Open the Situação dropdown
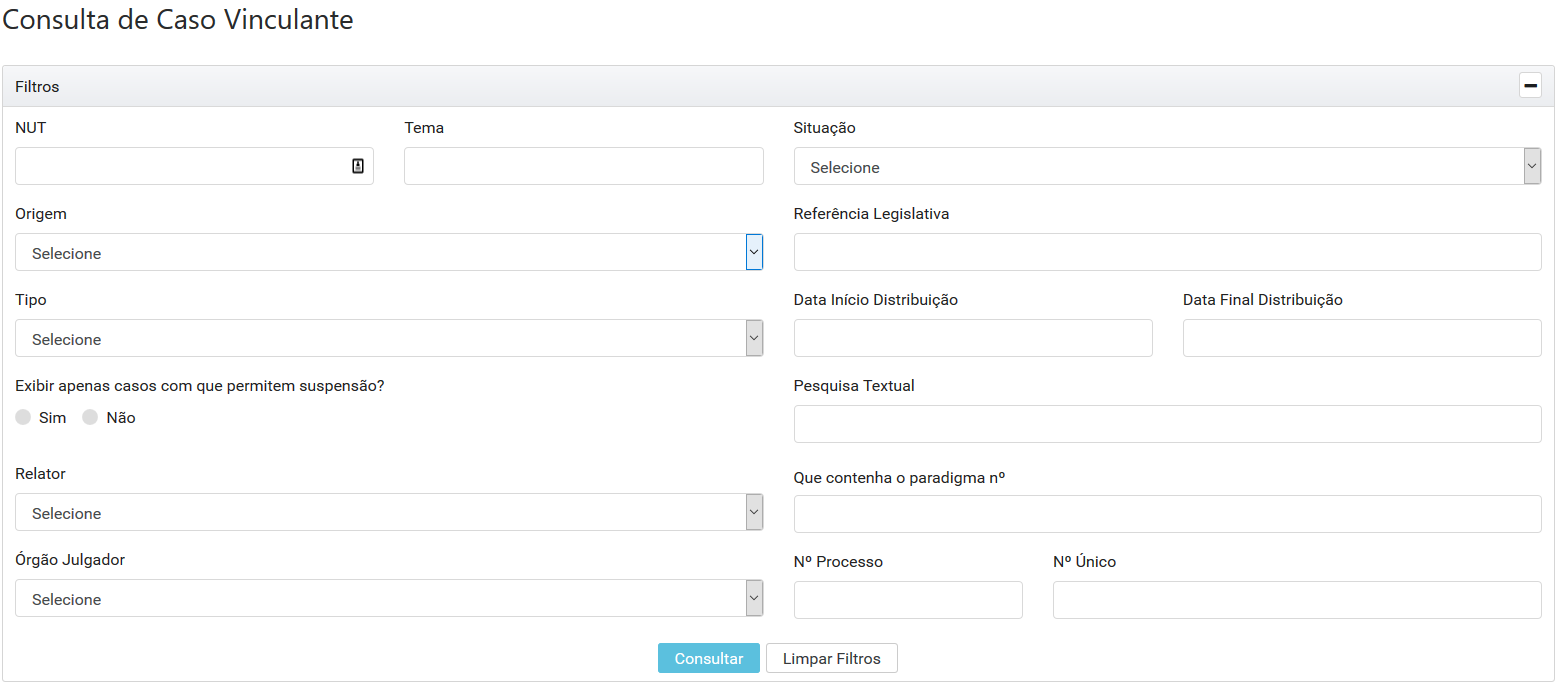The height and width of the screenshot is (688, 1565). [1167, 167]
